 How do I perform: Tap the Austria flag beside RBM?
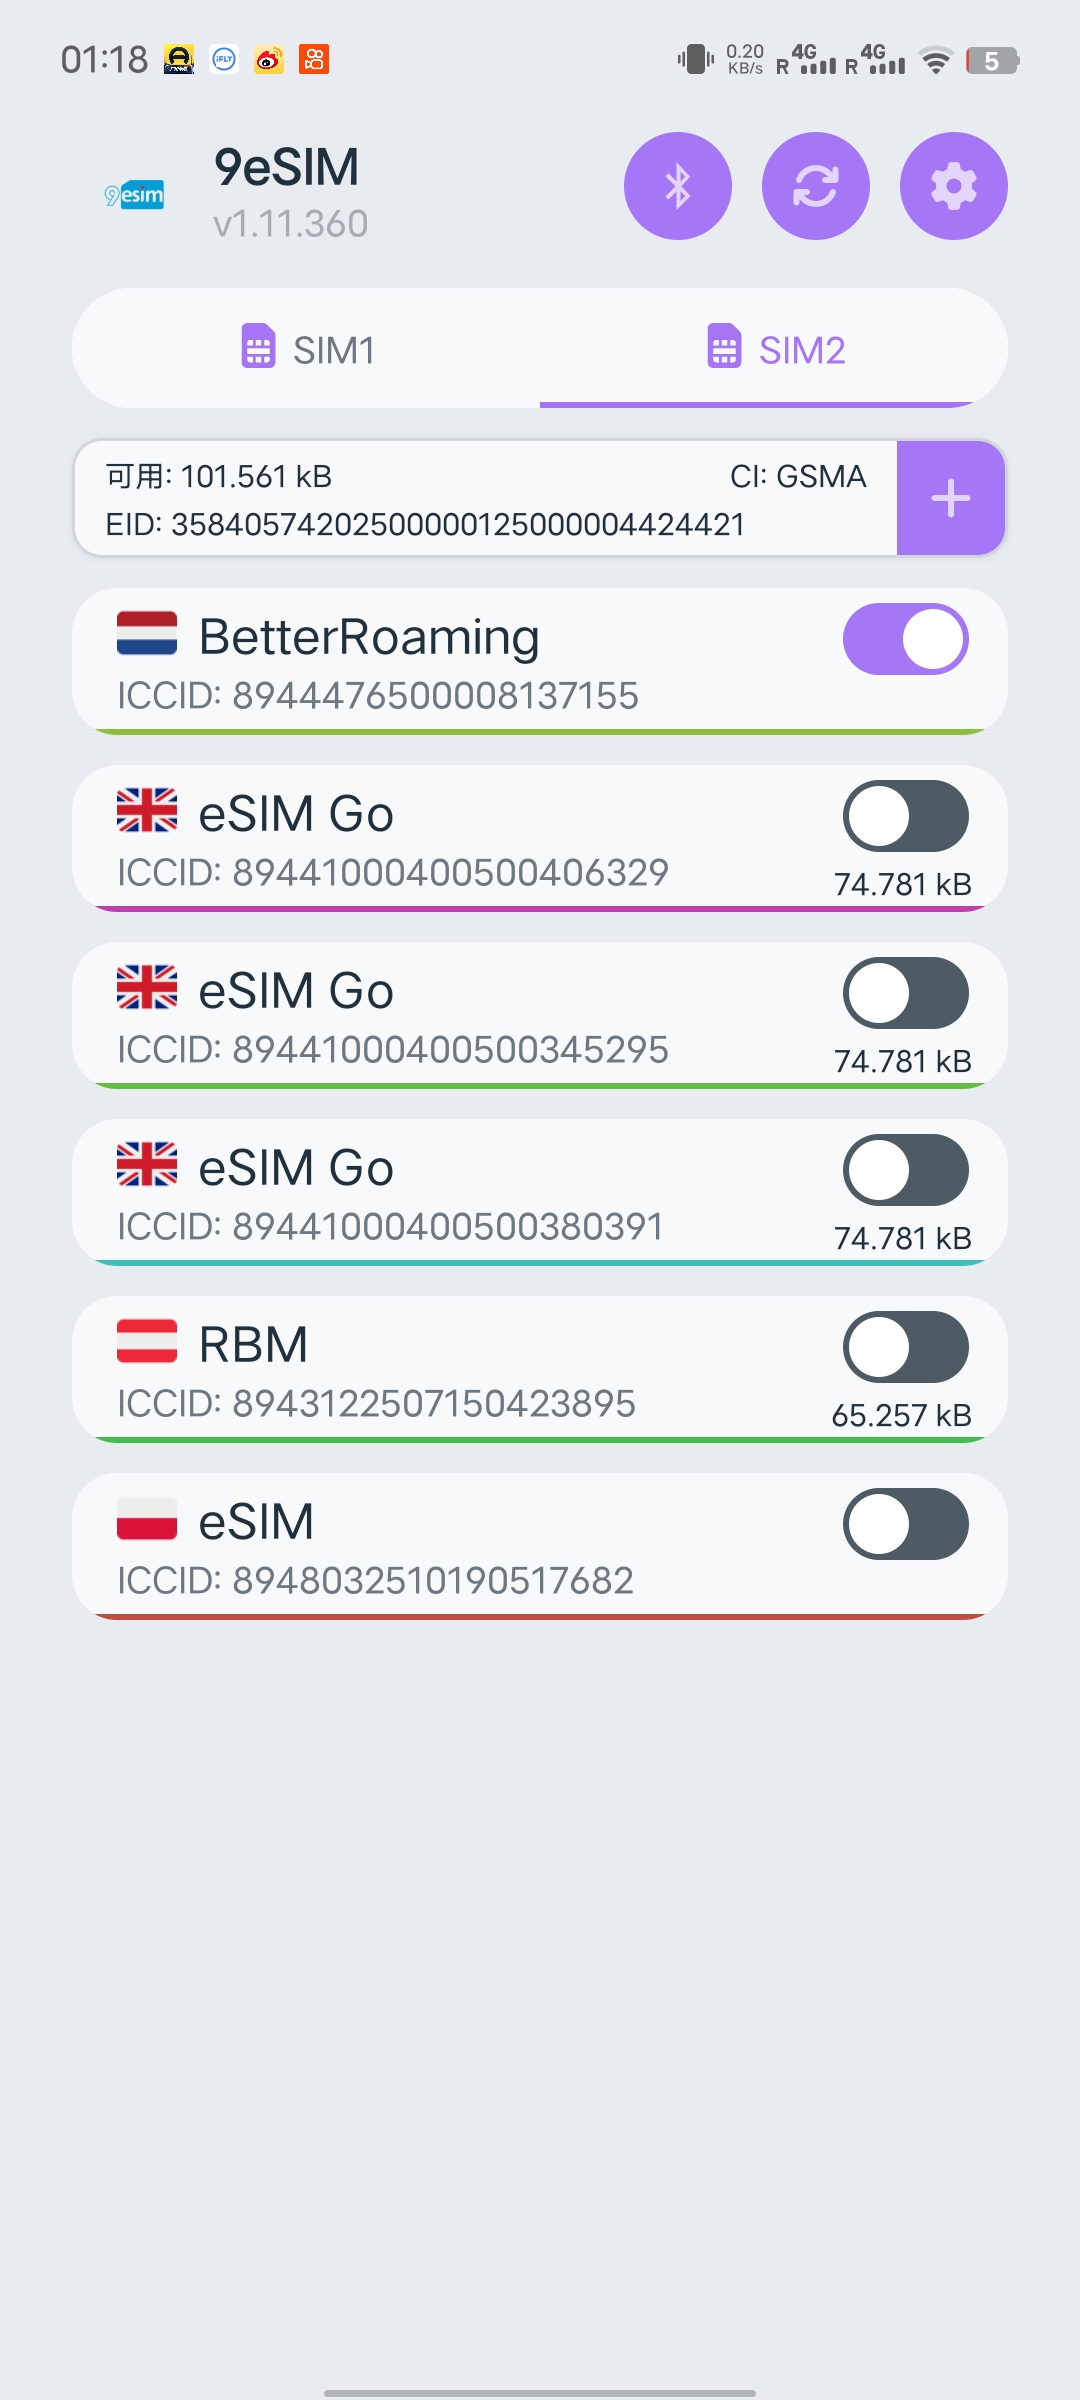(147, 1342)
